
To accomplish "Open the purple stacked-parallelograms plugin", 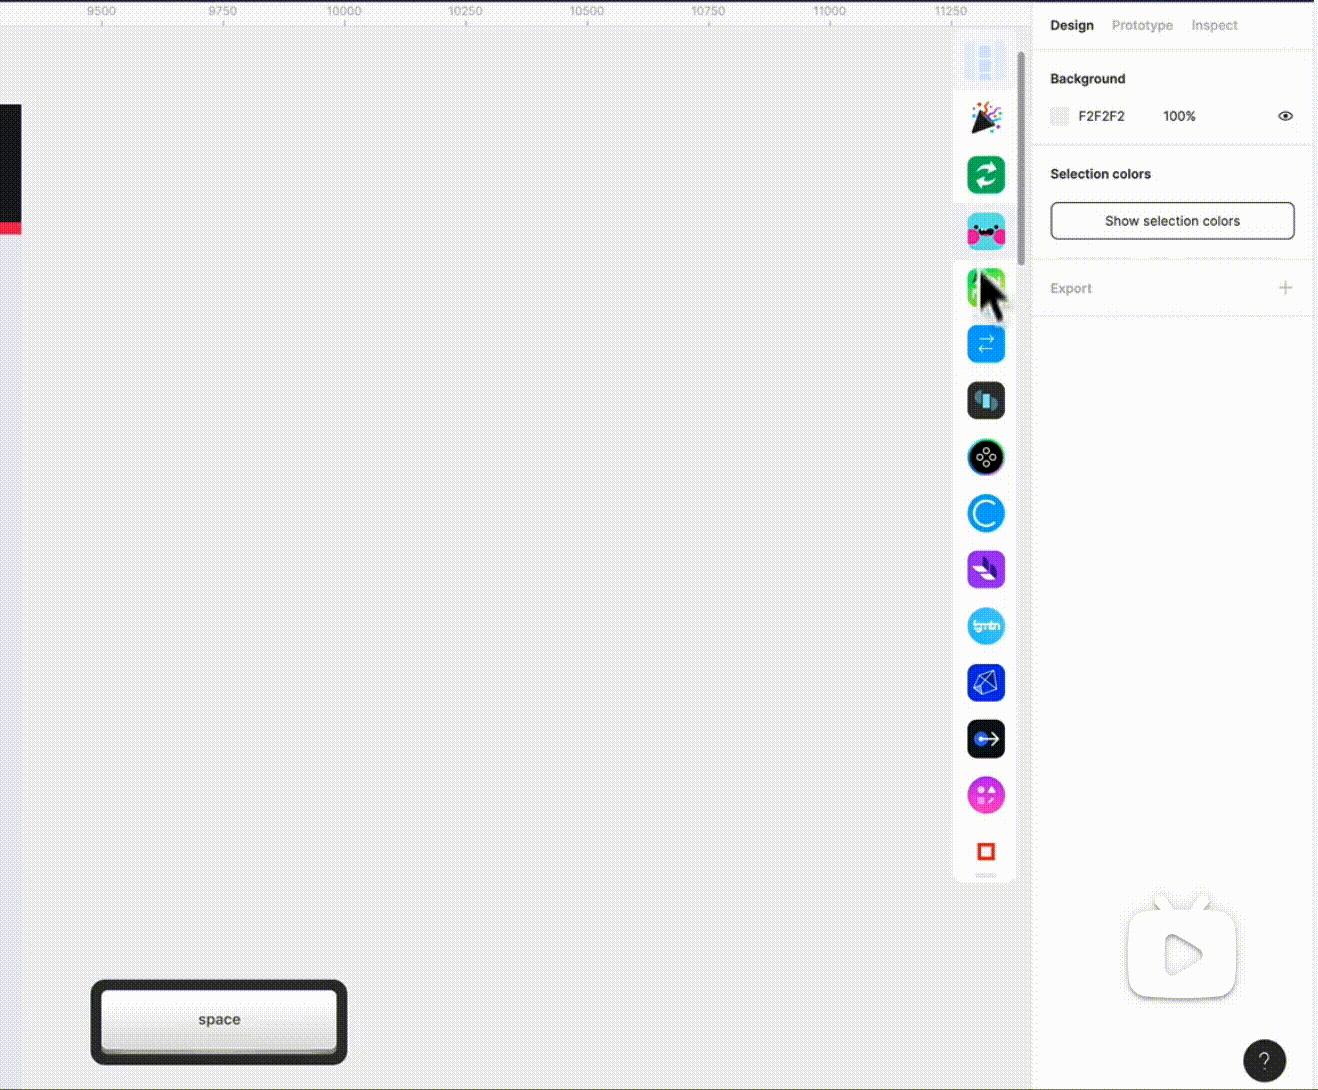I will point(986,570).
